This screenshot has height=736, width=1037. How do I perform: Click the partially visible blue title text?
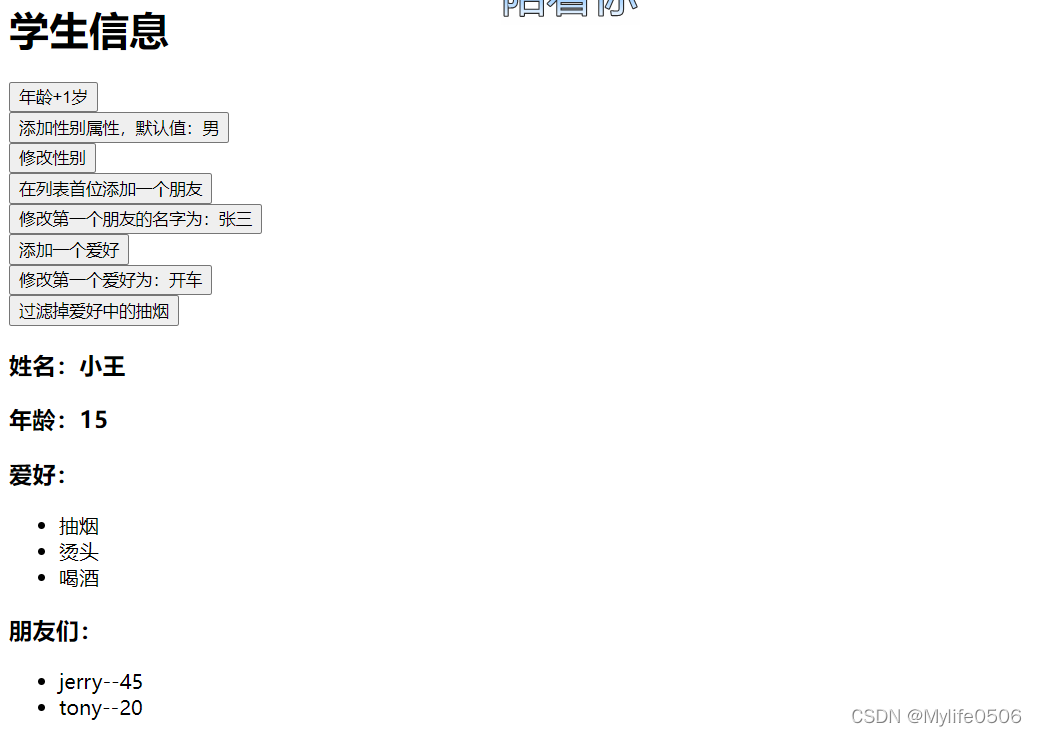(569, 9)
